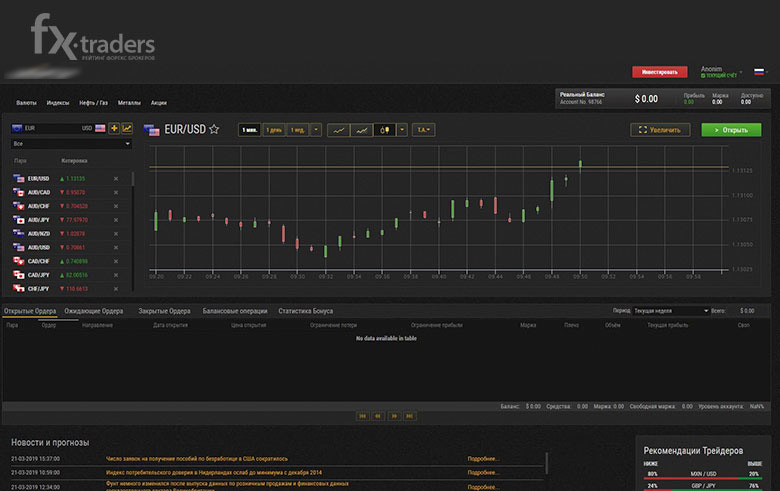Click the red Инвестировать button
This screenshot has width=780, height=491.
[660, 72]
